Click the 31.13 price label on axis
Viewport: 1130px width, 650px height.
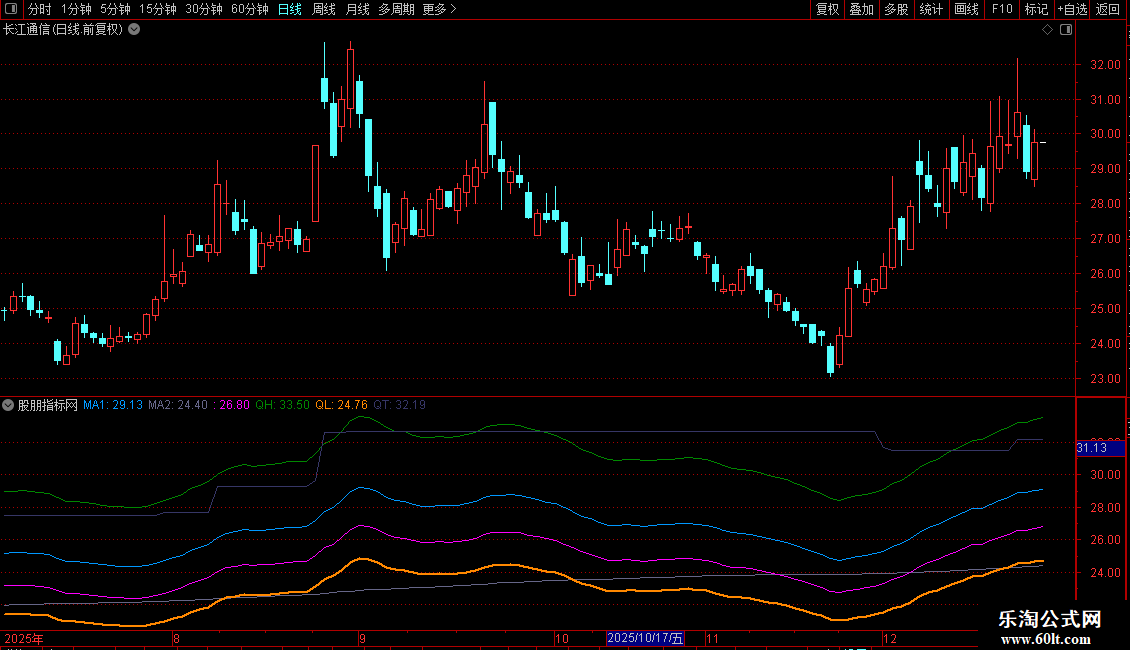coord(1091,448)
